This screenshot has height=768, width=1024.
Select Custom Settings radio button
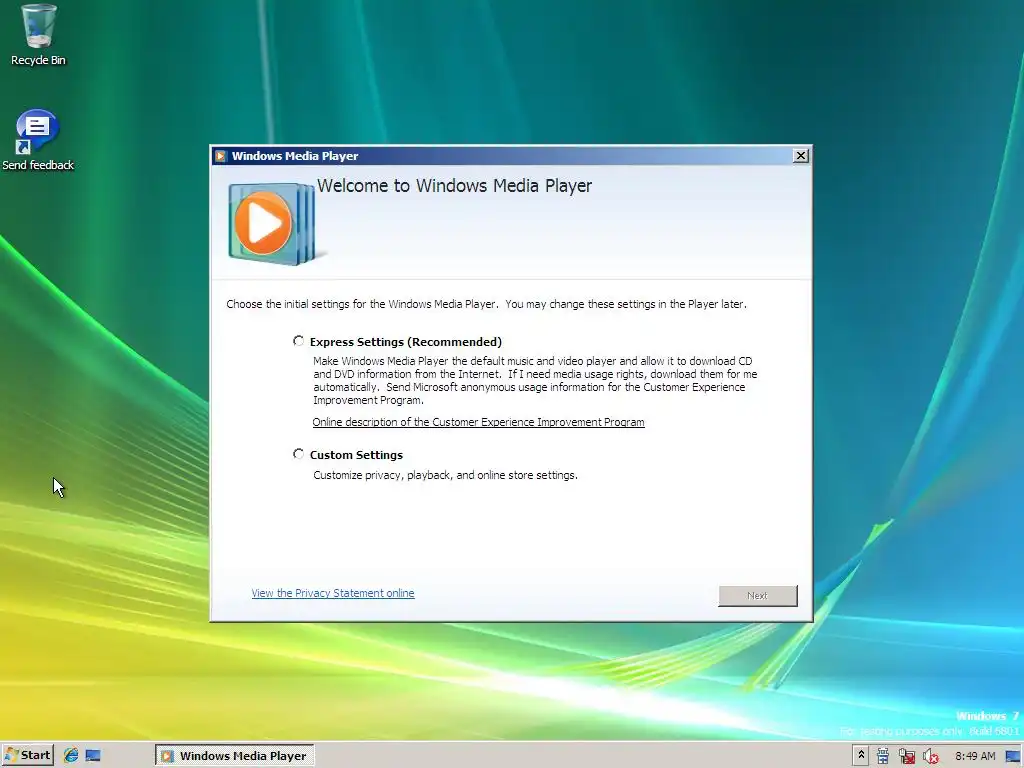tap(298, 454)
